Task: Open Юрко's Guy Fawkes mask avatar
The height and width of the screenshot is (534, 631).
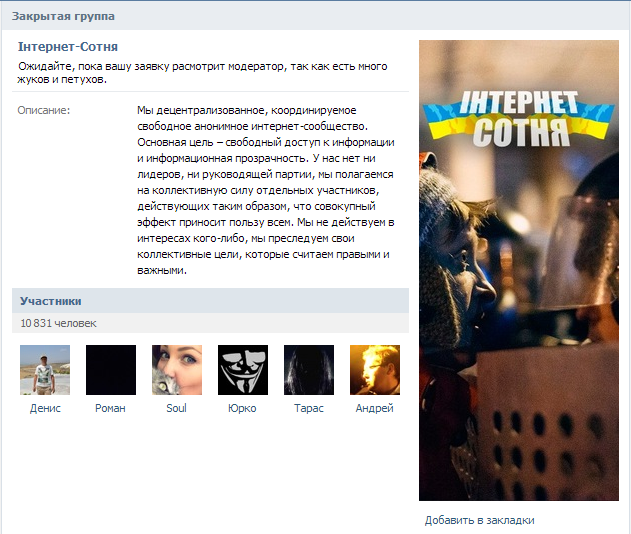Action: pyautogui.click(x=243, y=370)
